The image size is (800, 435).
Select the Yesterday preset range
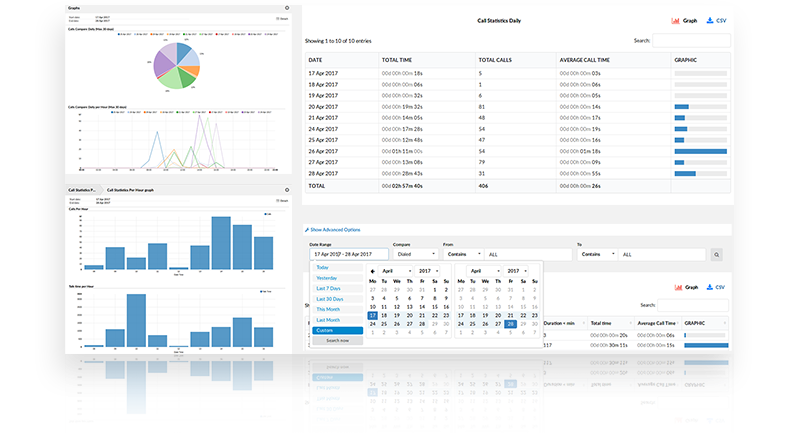[x=337, y=278]
